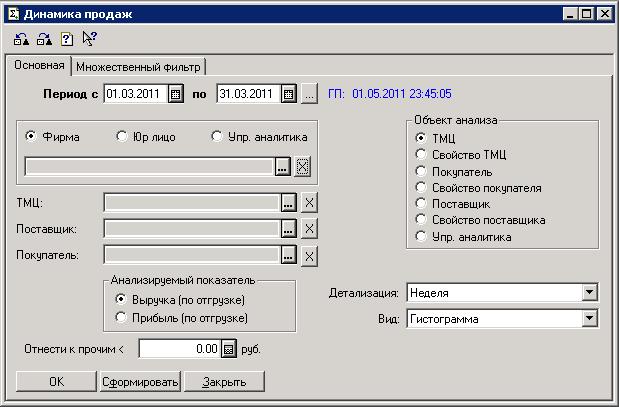Open the help question-mark icon
The height and width of the screenshot is (407, 619).
66,40
